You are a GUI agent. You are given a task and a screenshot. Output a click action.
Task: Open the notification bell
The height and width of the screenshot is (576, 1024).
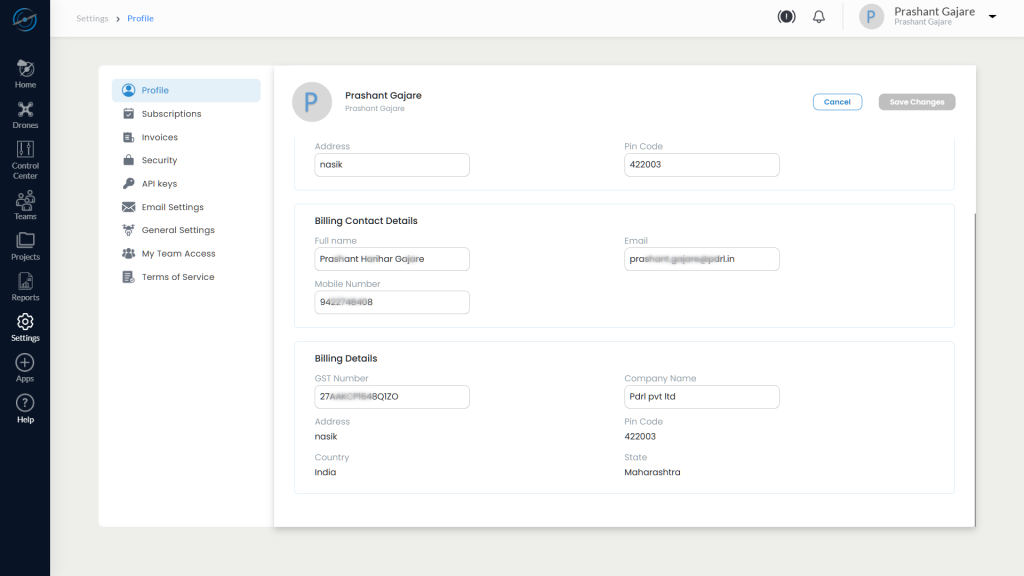coord(818,16)
